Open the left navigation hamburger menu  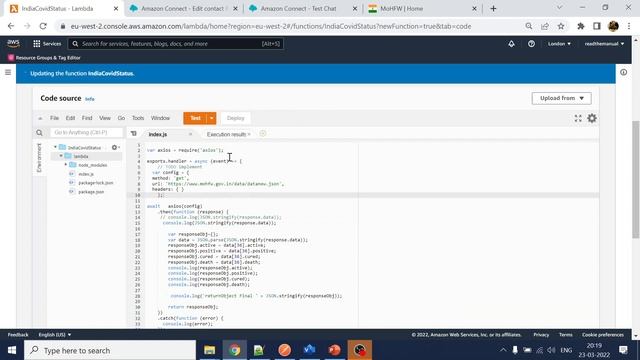pyautogui.click(x=8, y=72)
